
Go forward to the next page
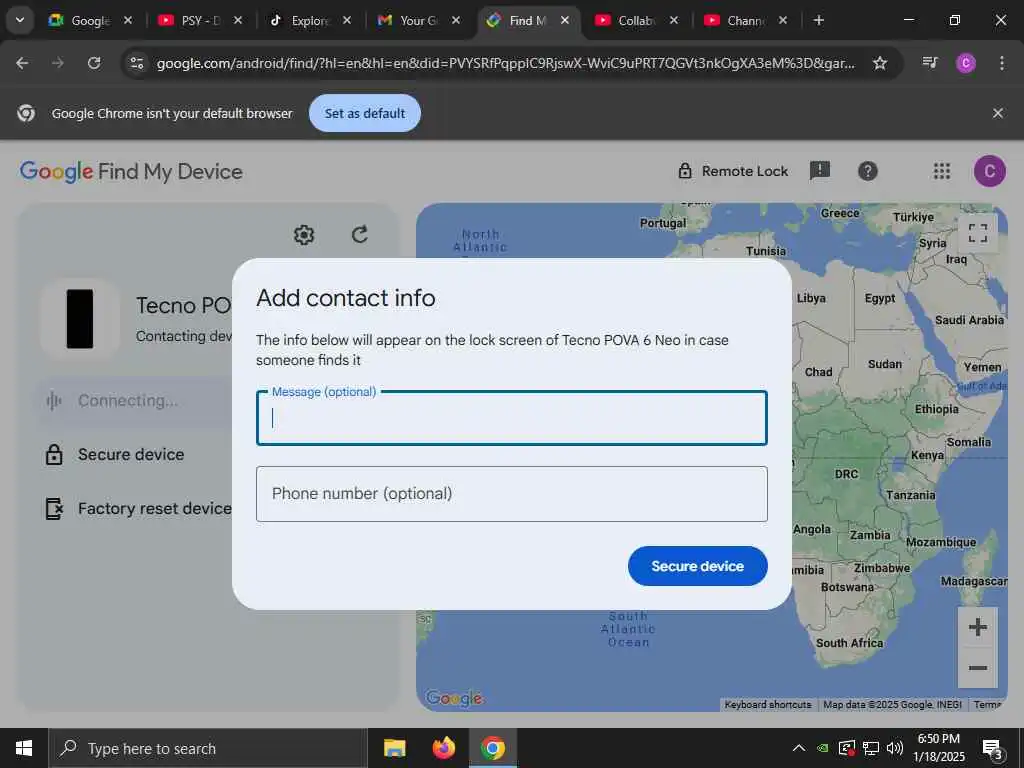(x=58, y=63)
